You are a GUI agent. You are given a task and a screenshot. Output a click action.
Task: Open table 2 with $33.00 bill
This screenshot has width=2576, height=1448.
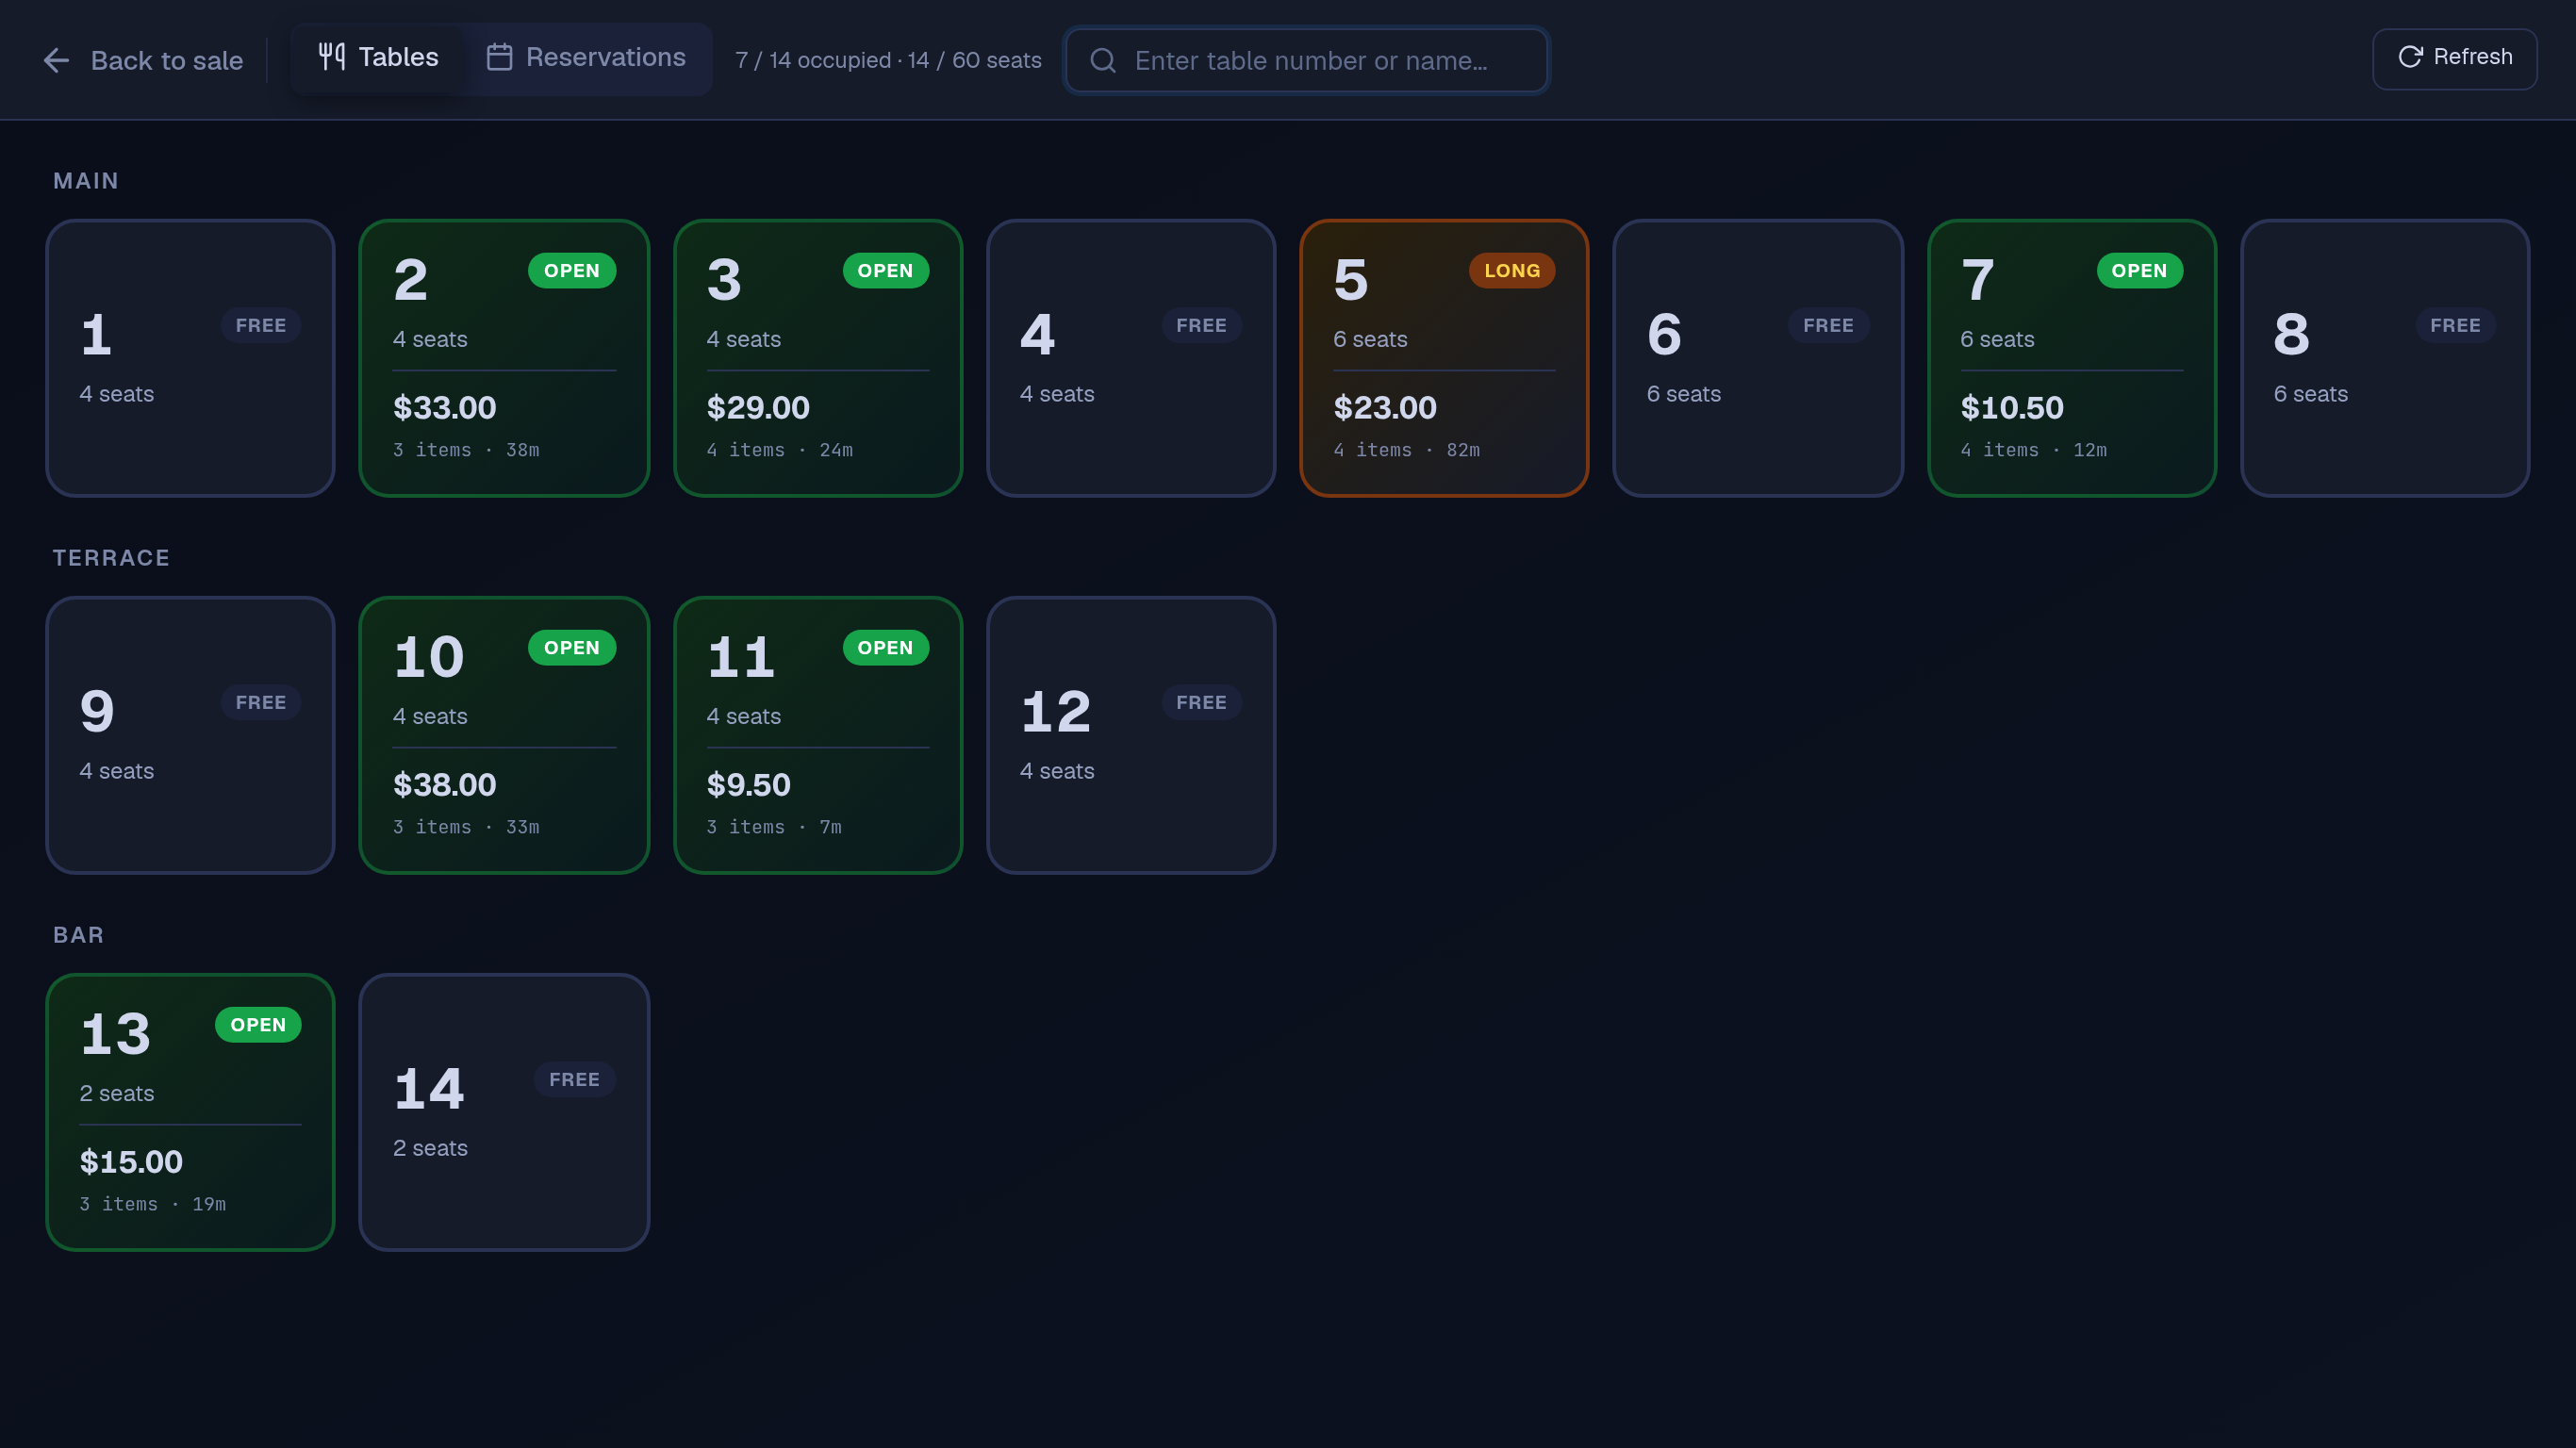click(x=504, y=358)
